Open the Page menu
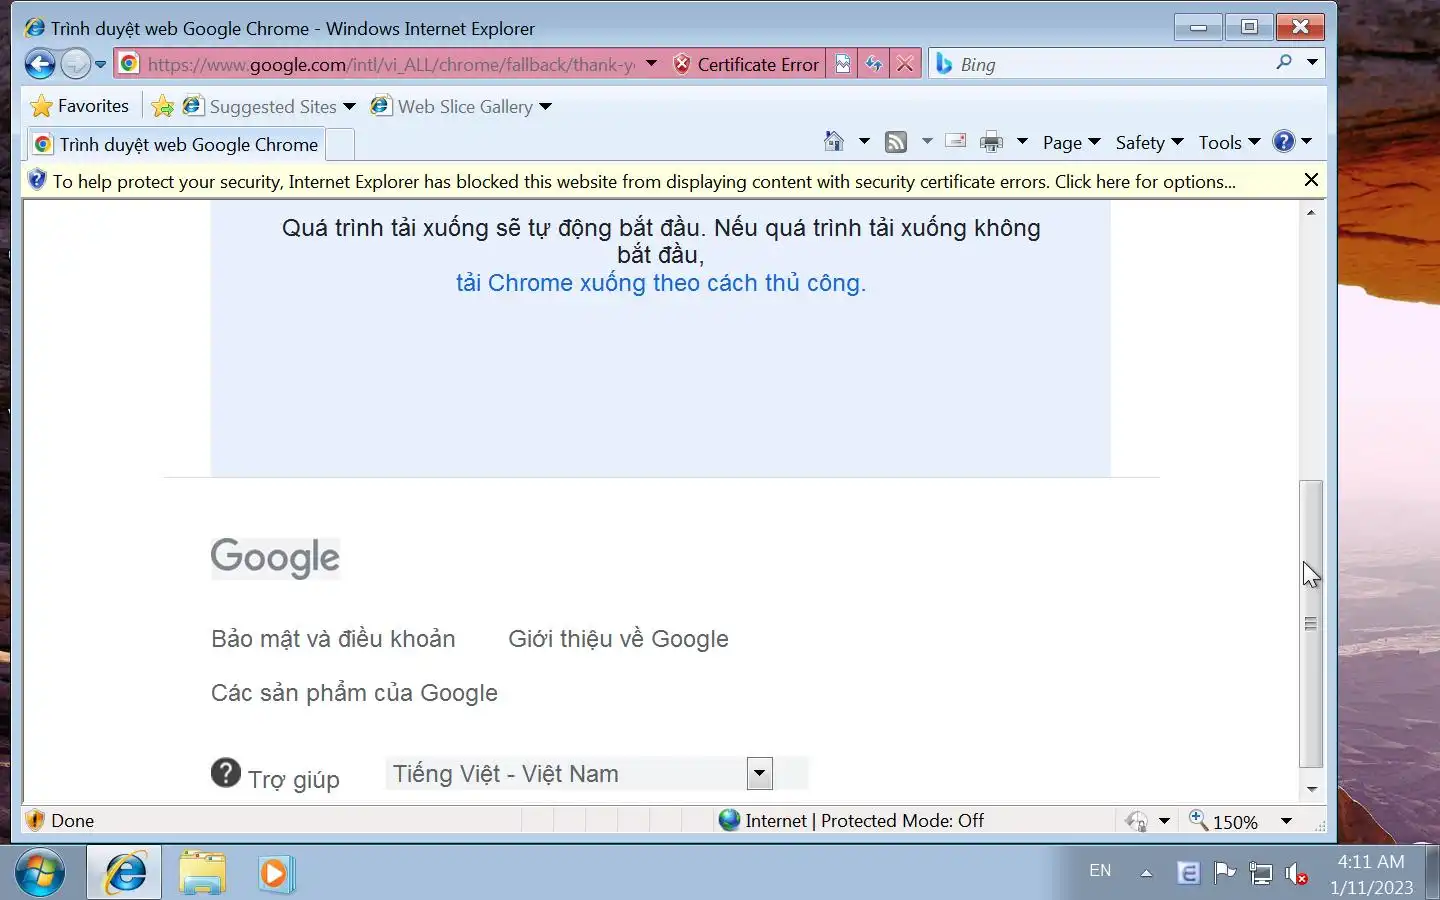The height and width of the screenshot is (900, 1440). [x=1071, y=142]
